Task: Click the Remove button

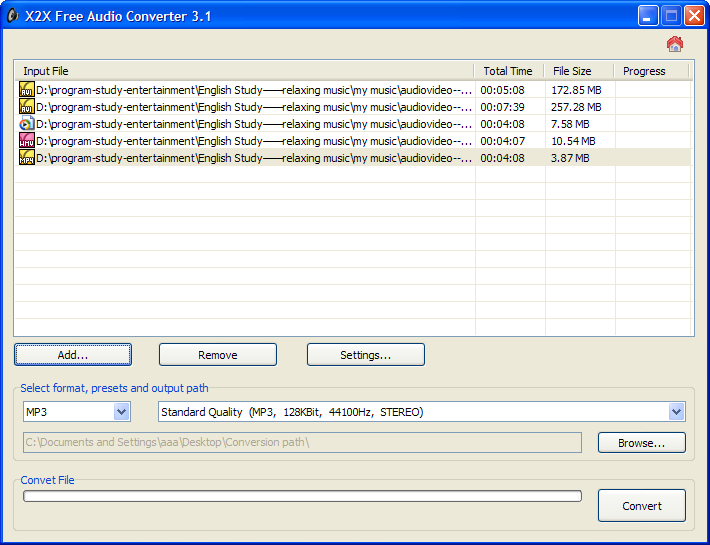Action: [218, 354]
